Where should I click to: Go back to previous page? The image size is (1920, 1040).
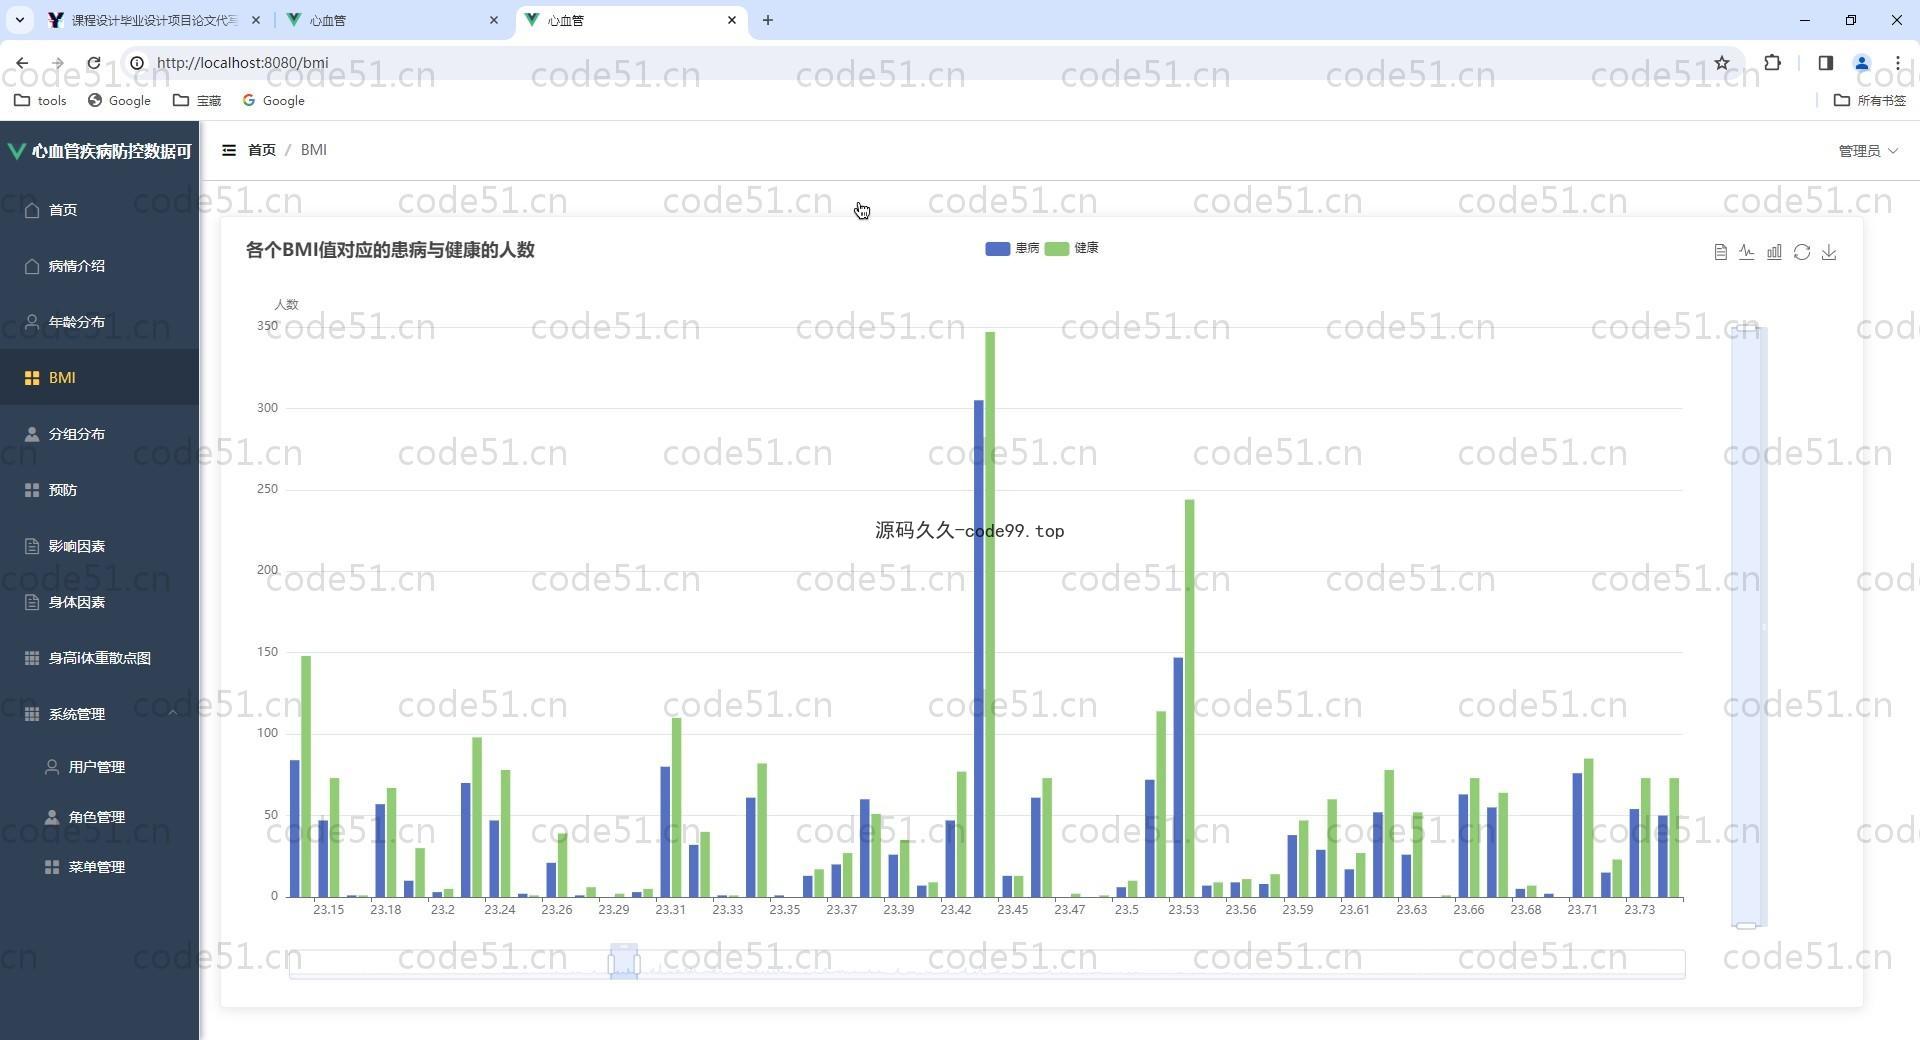pyautogui.click(x=22, y=63)
